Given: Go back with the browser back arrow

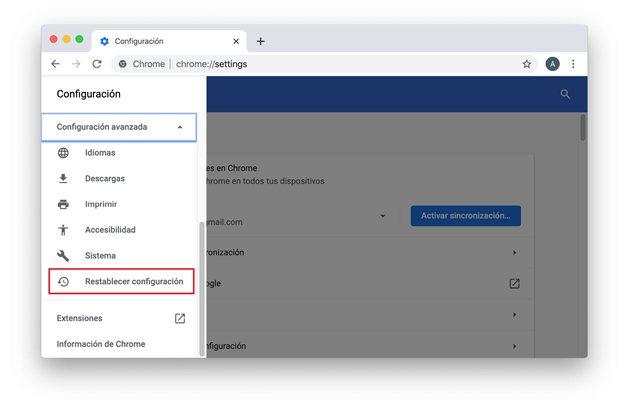Looking at the screenshot, I should (x=55, y=64).
